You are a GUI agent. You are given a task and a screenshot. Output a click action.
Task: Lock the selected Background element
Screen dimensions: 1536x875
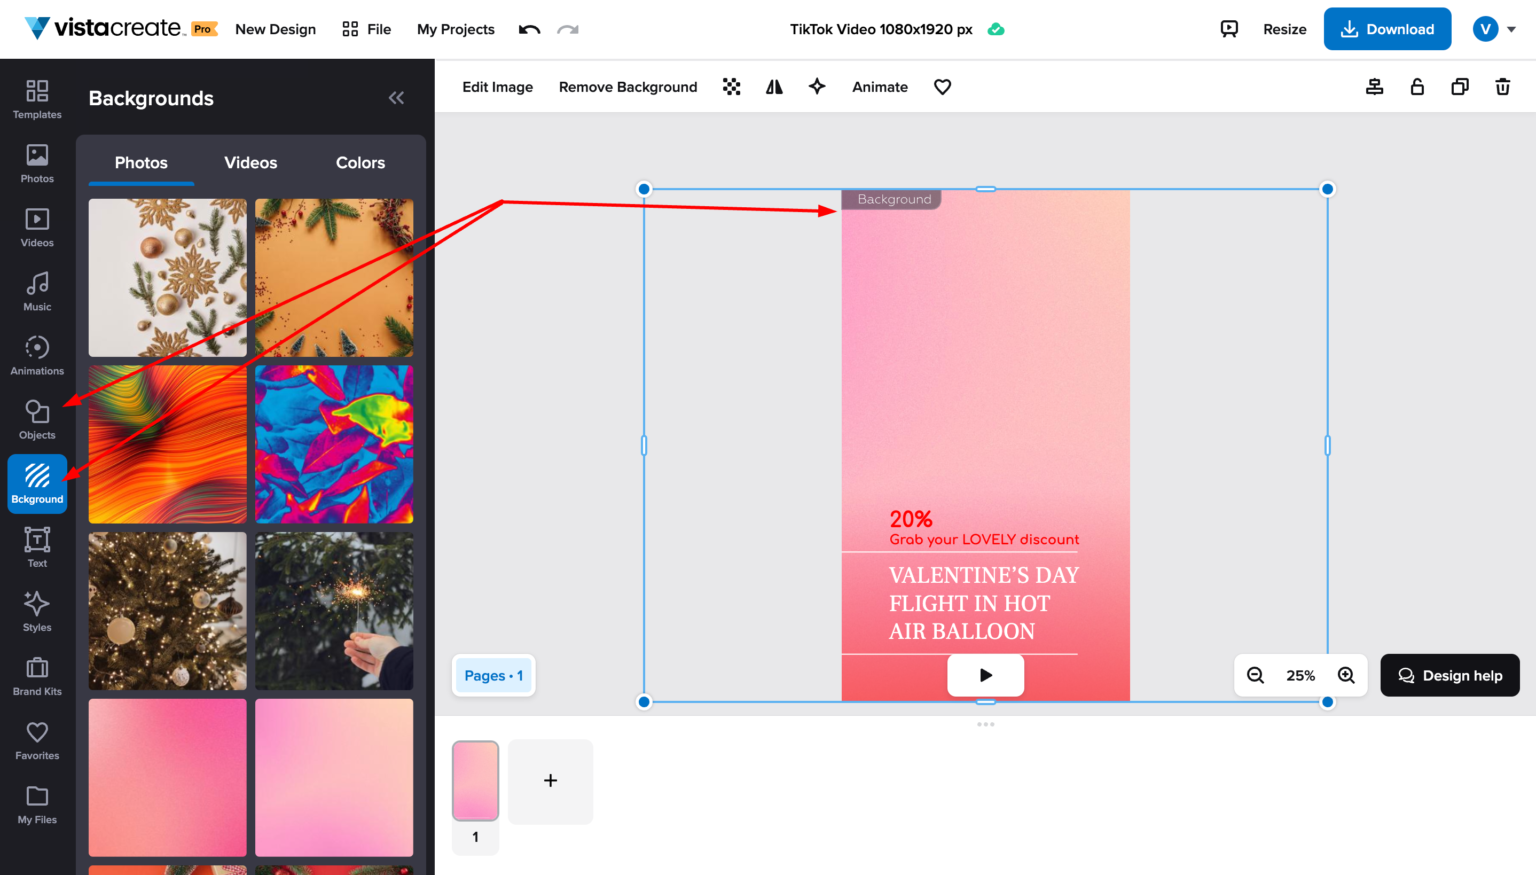1417,87
